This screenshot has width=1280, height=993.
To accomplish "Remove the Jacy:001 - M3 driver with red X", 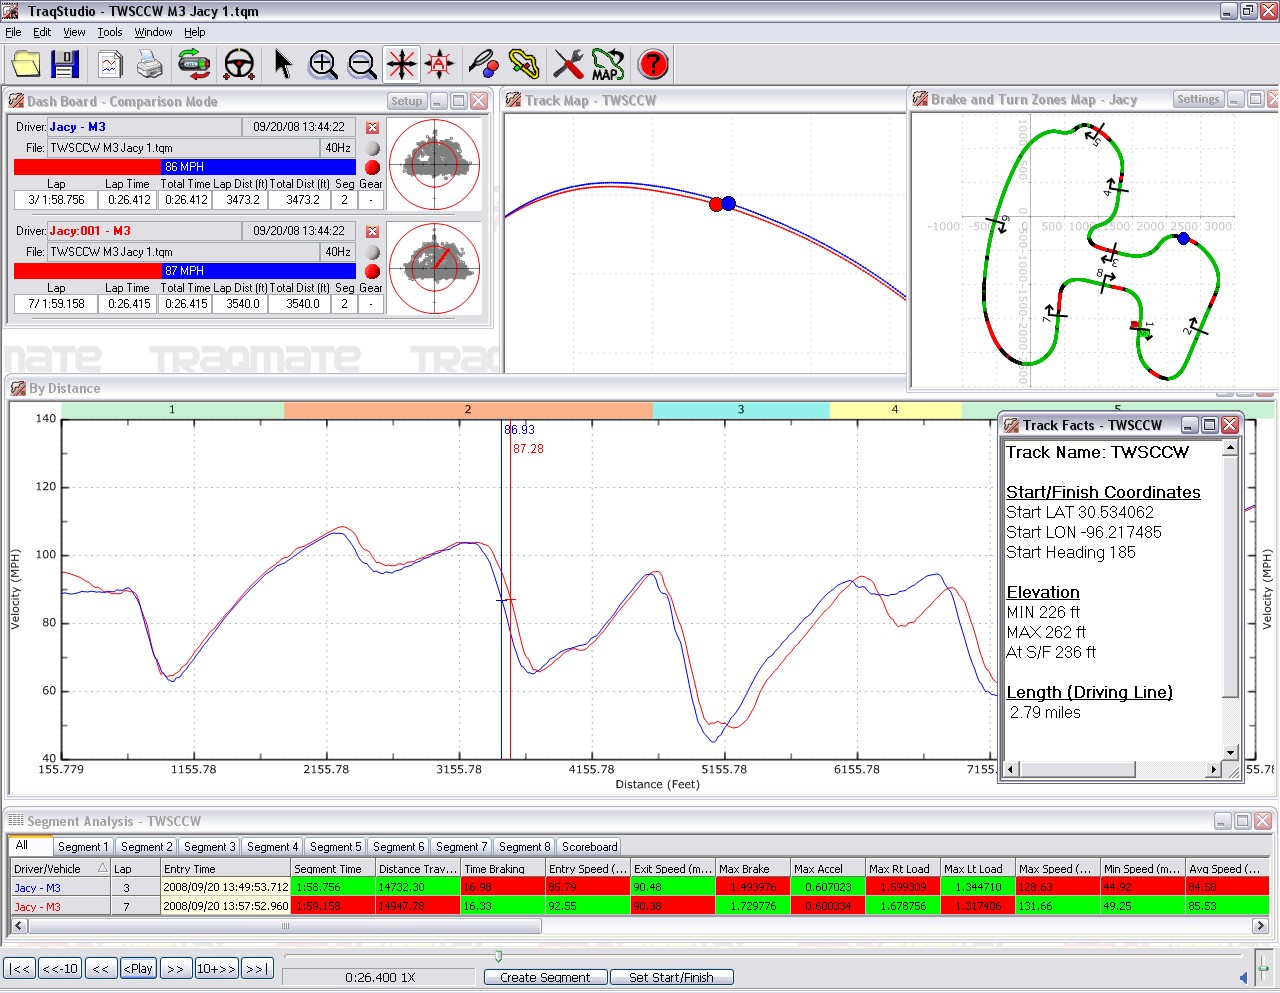I will coord(372,231).
